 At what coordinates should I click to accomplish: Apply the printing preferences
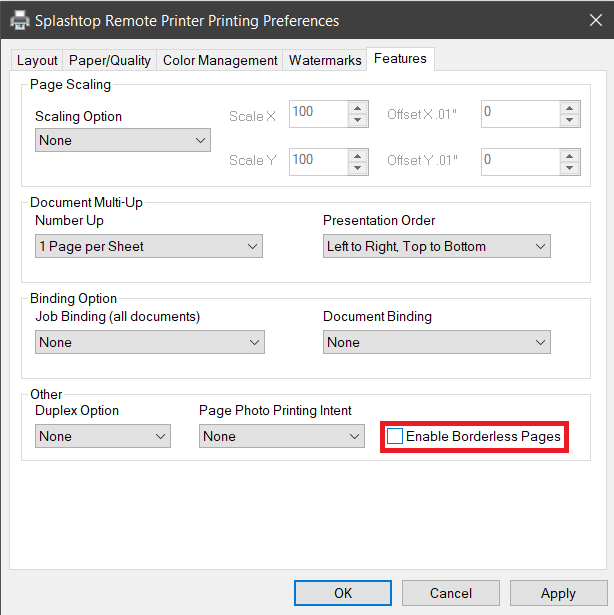click(x=558, y=593)
